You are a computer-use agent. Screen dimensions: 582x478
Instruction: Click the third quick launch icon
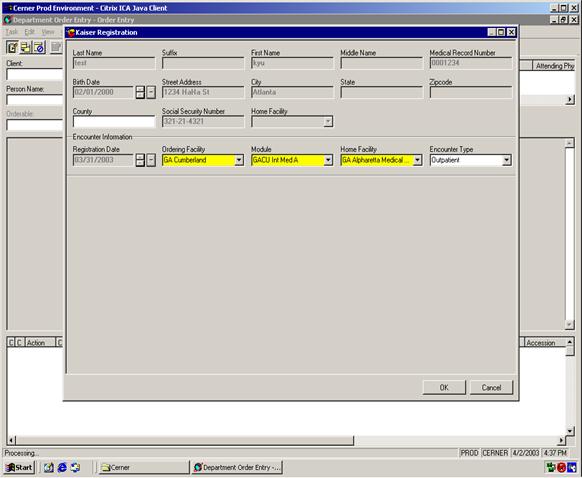point(75,468)
